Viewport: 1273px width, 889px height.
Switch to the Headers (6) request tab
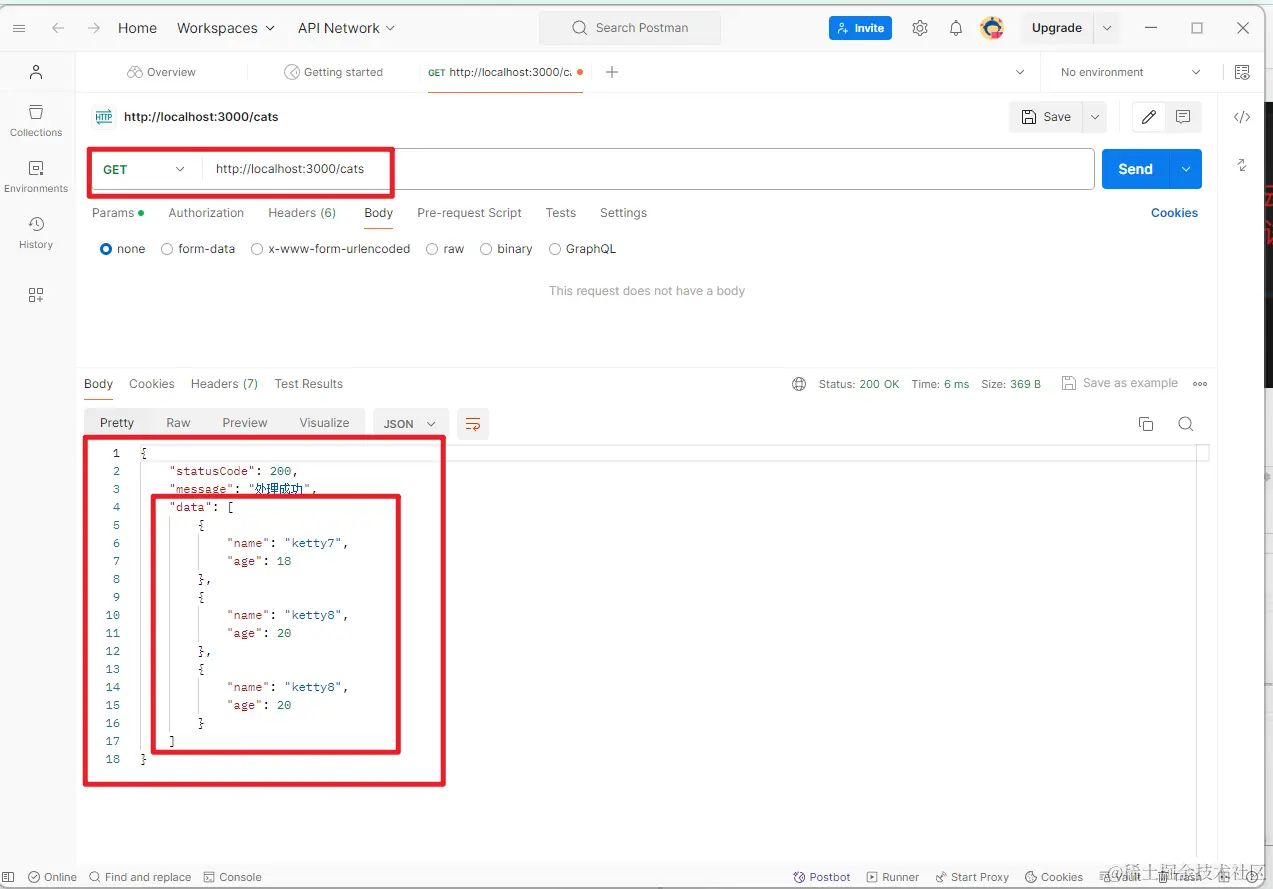[302, 213]
